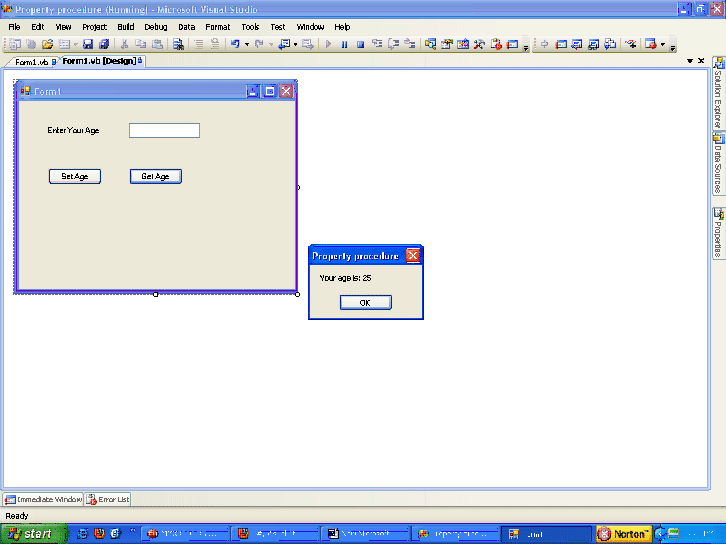
Task: Expand the Solution Explorer side panel
Action: click(x=718, y=93)
